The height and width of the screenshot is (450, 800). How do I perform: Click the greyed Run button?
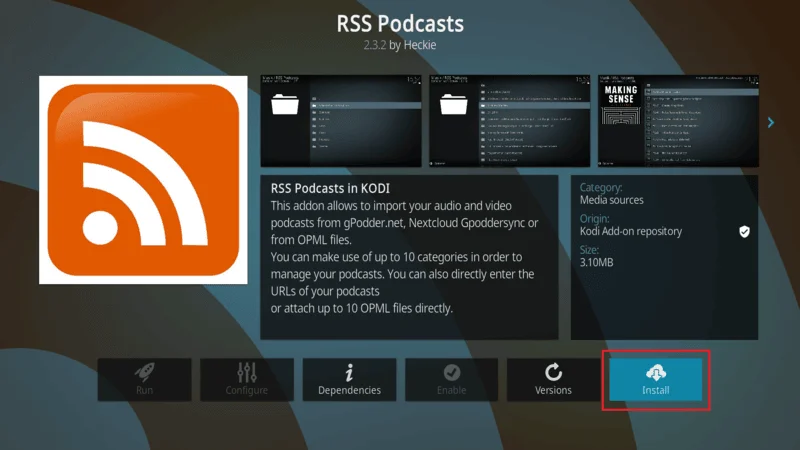[144, 380]
